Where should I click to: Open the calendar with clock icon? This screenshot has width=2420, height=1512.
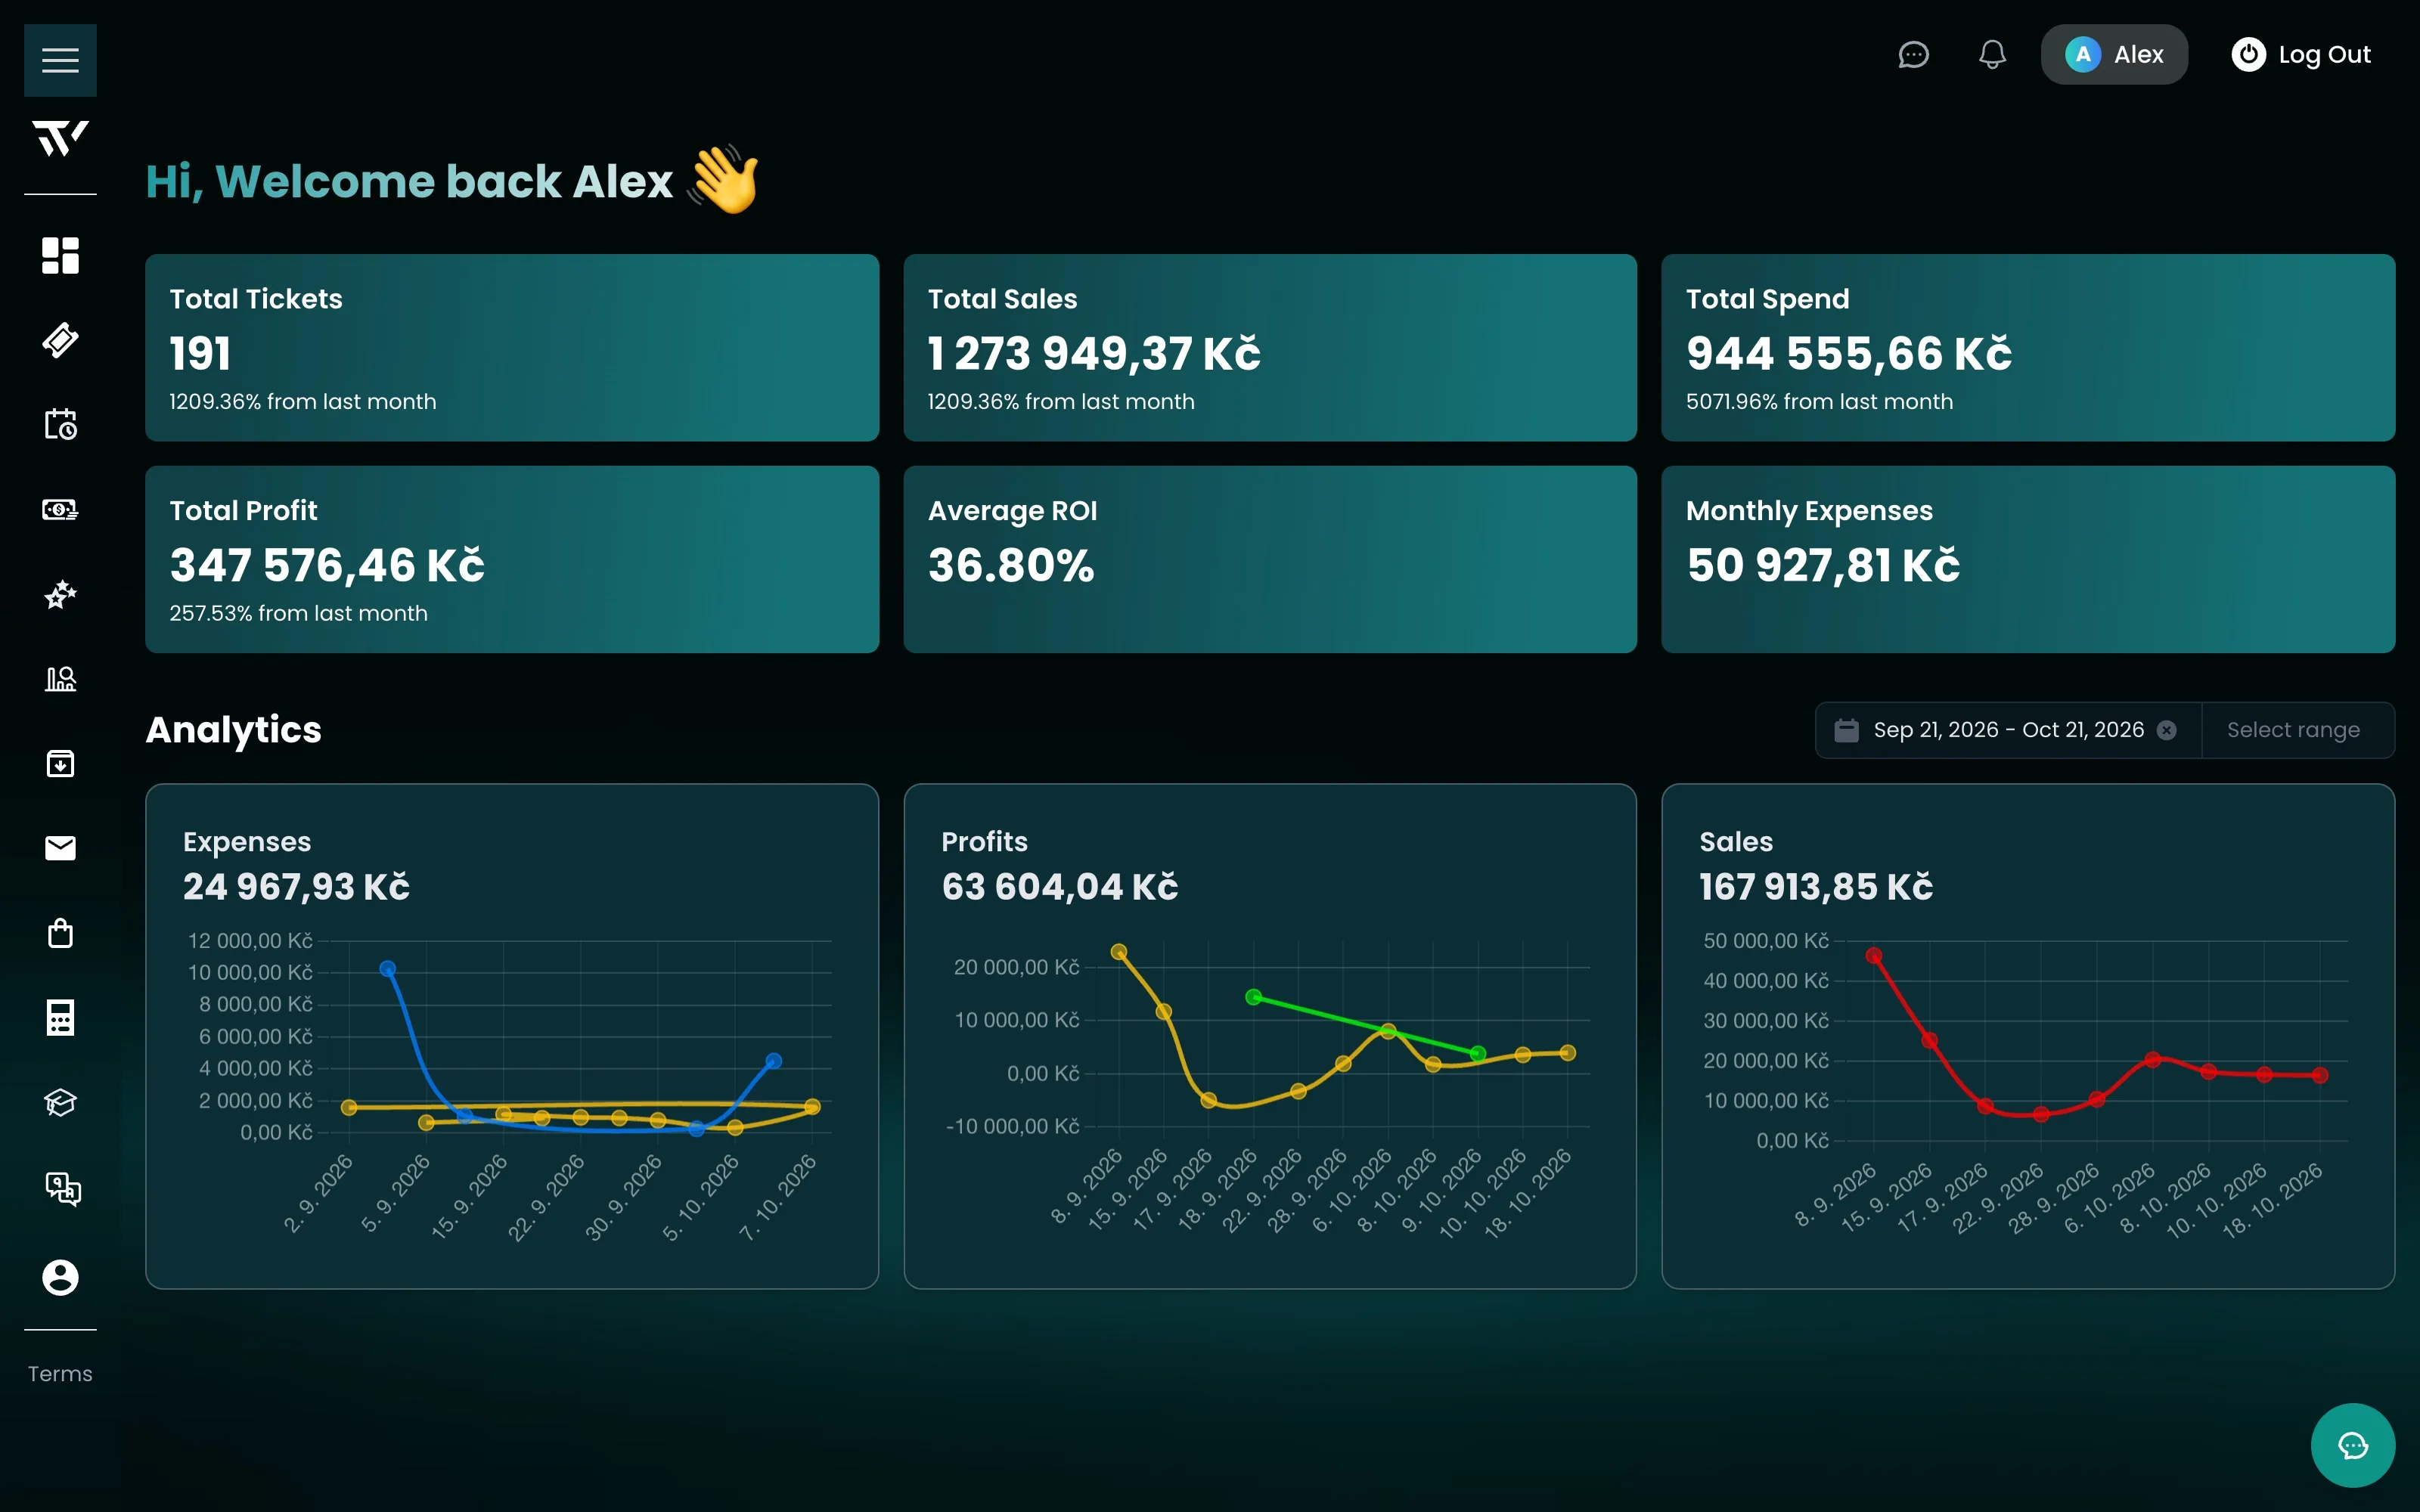tap(60, 424)
